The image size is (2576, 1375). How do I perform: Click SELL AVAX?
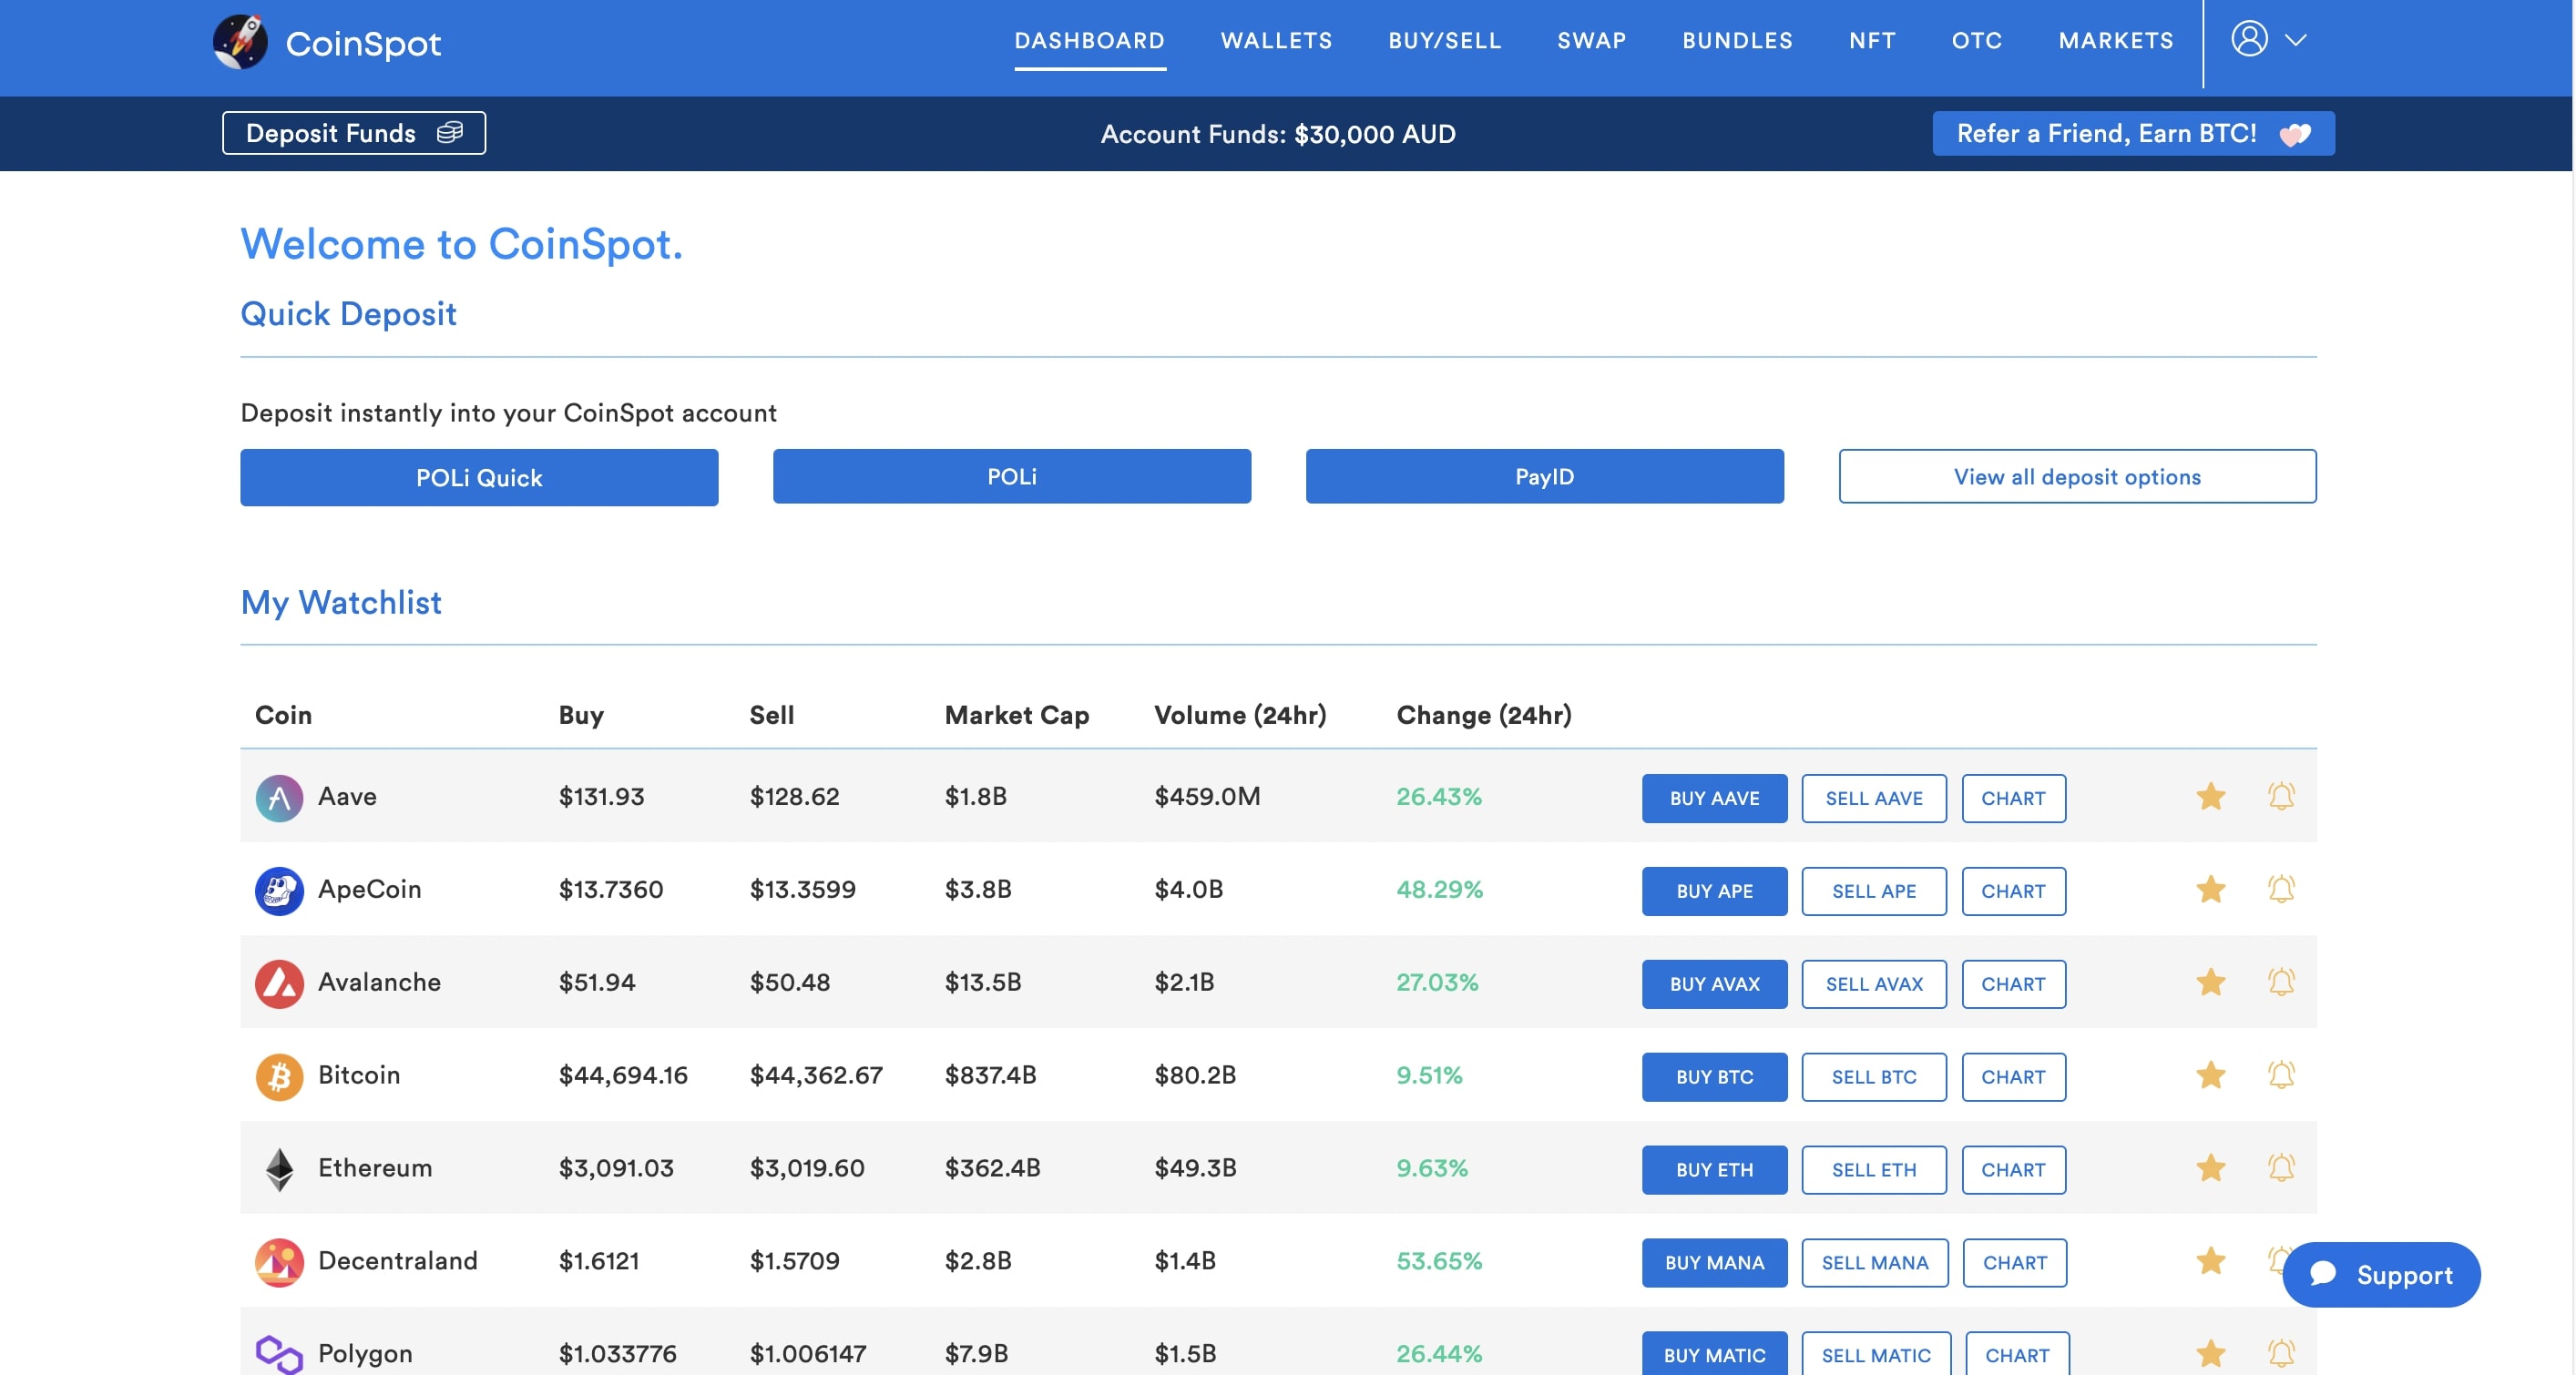pyautogui.click(x=1874, y=984)
